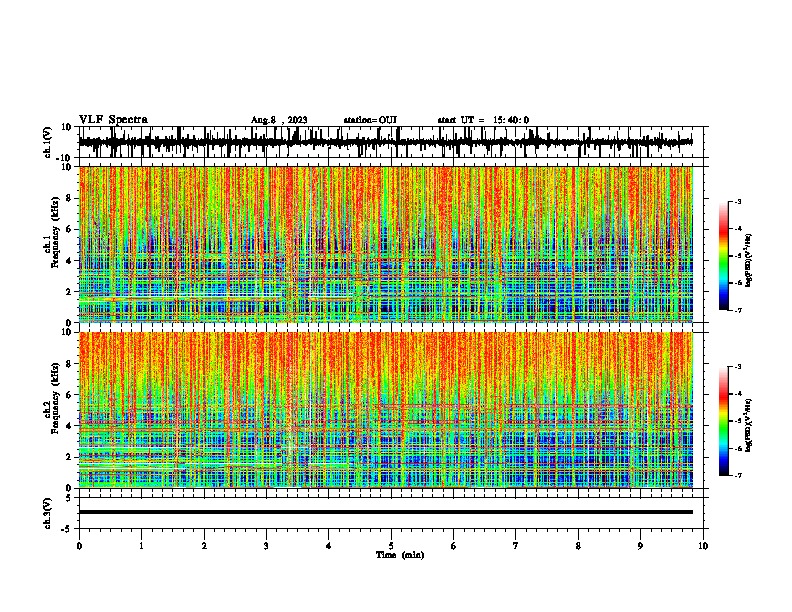Click time axis tick label "1"

(141, 546)
